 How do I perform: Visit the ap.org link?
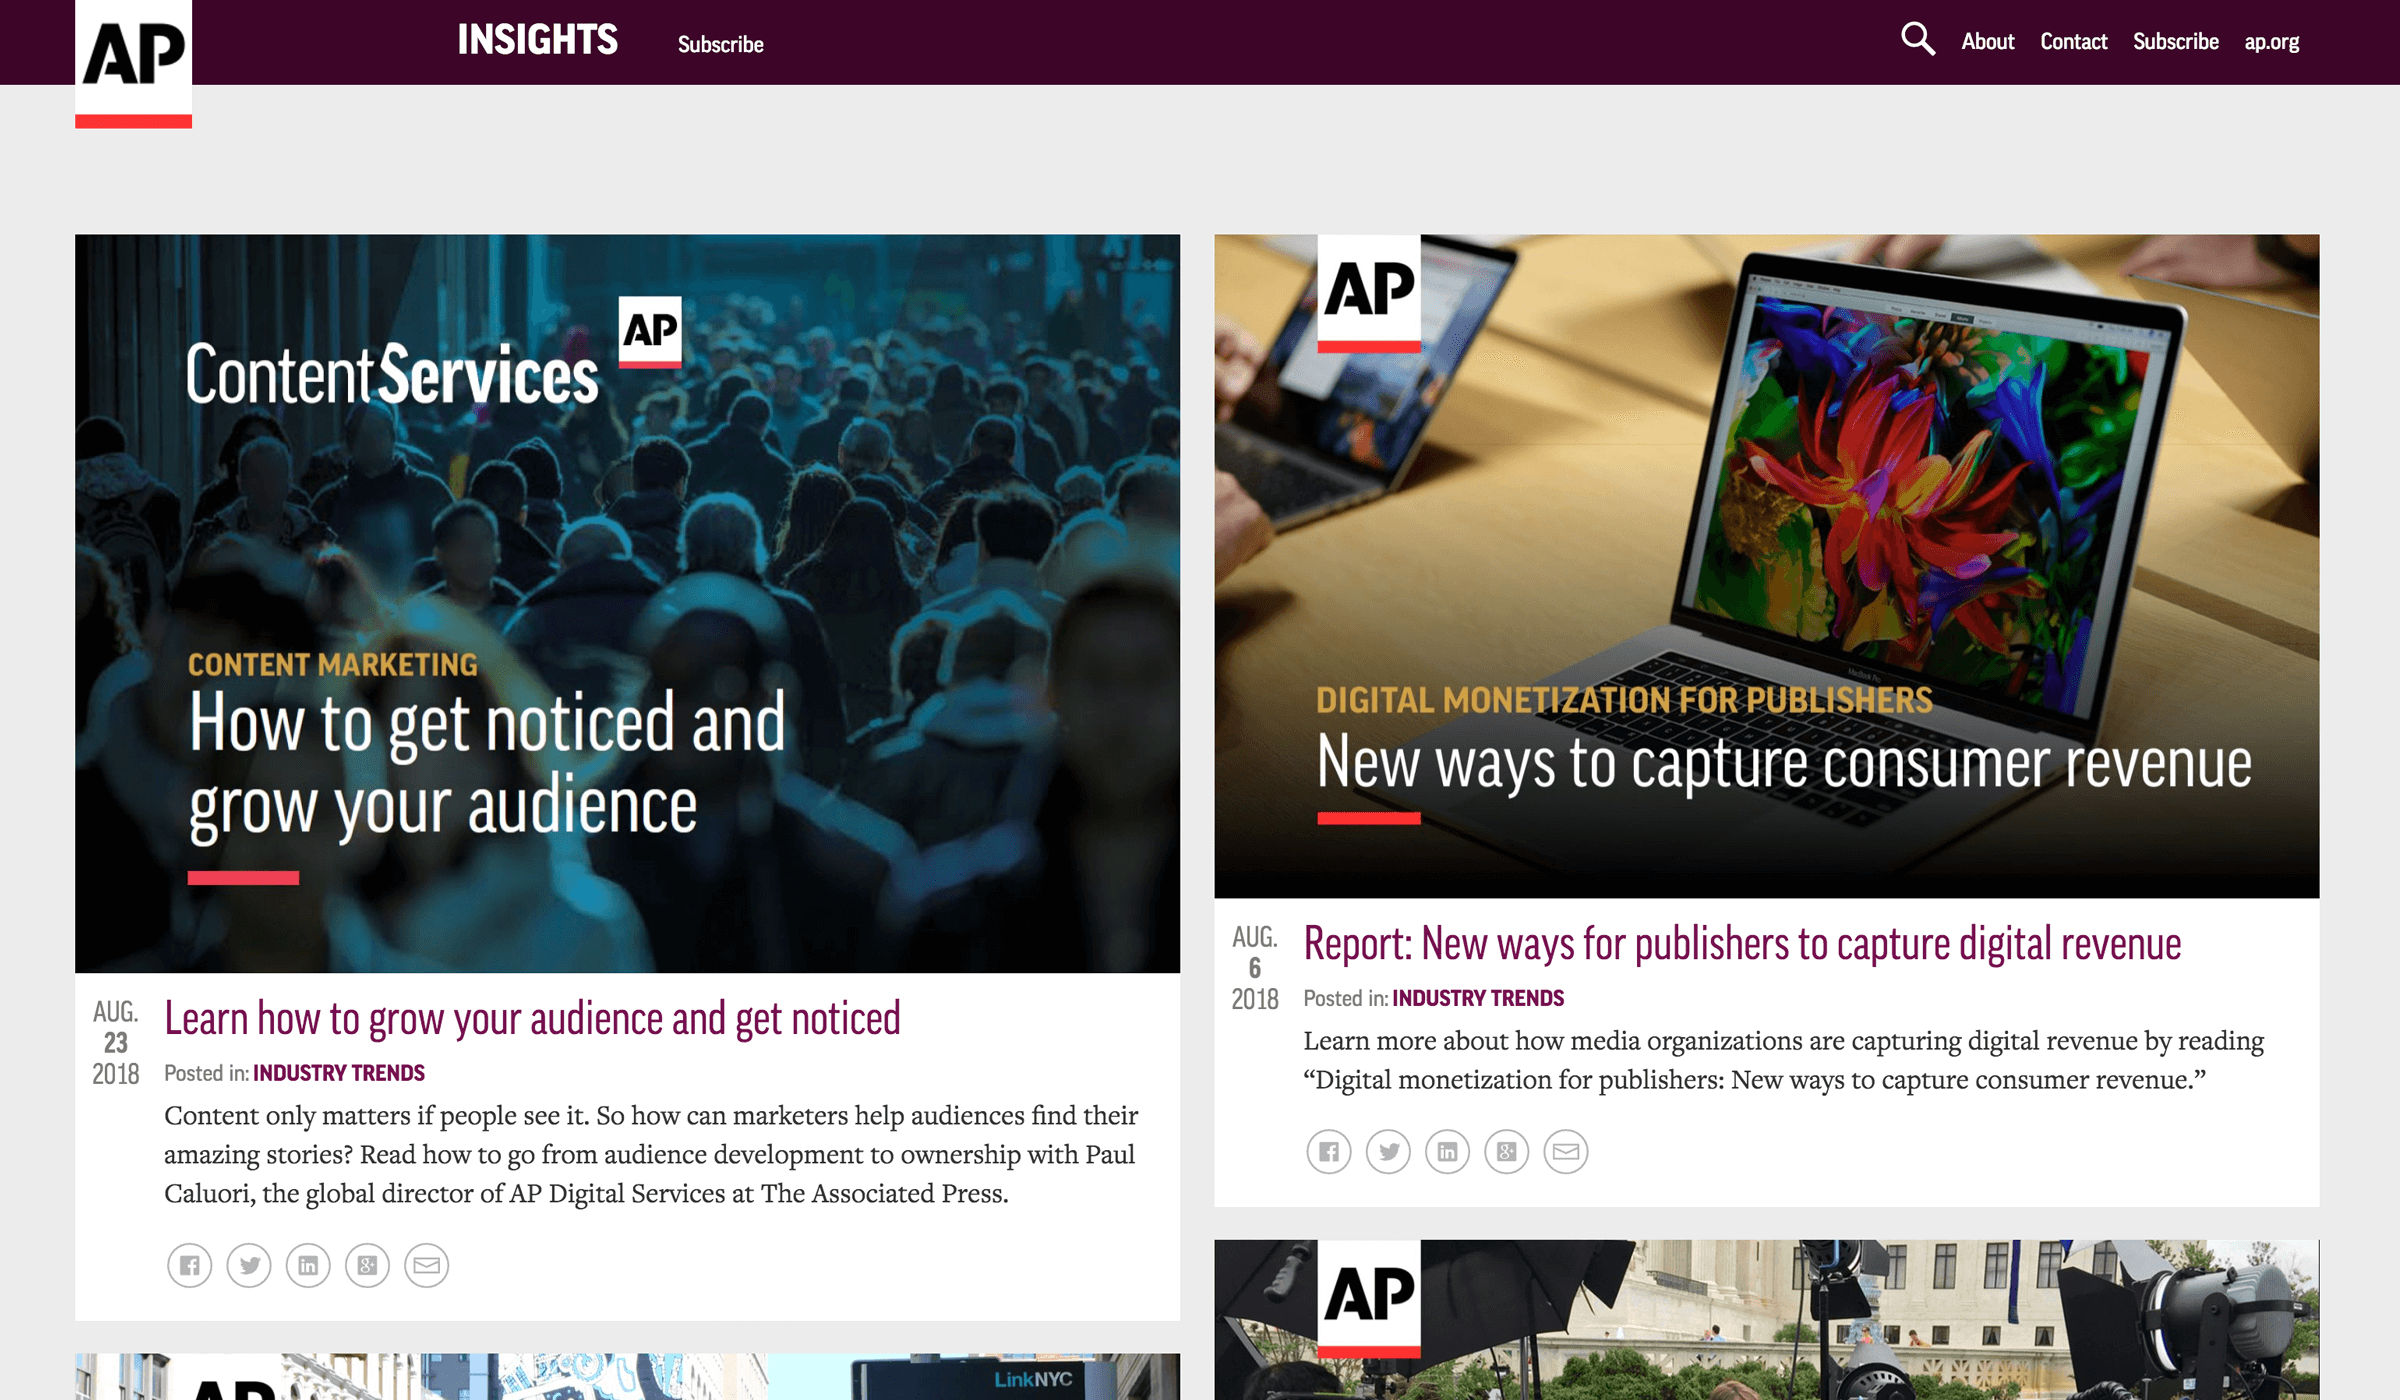coord(2272,42)
